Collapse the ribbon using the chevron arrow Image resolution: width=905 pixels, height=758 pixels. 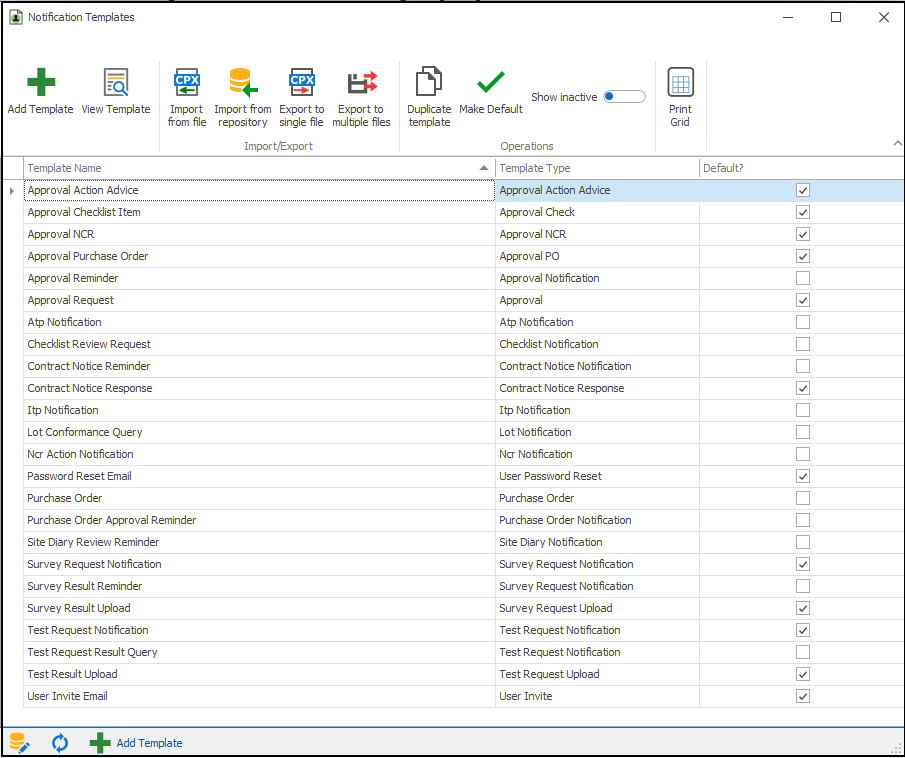point(896,145)
